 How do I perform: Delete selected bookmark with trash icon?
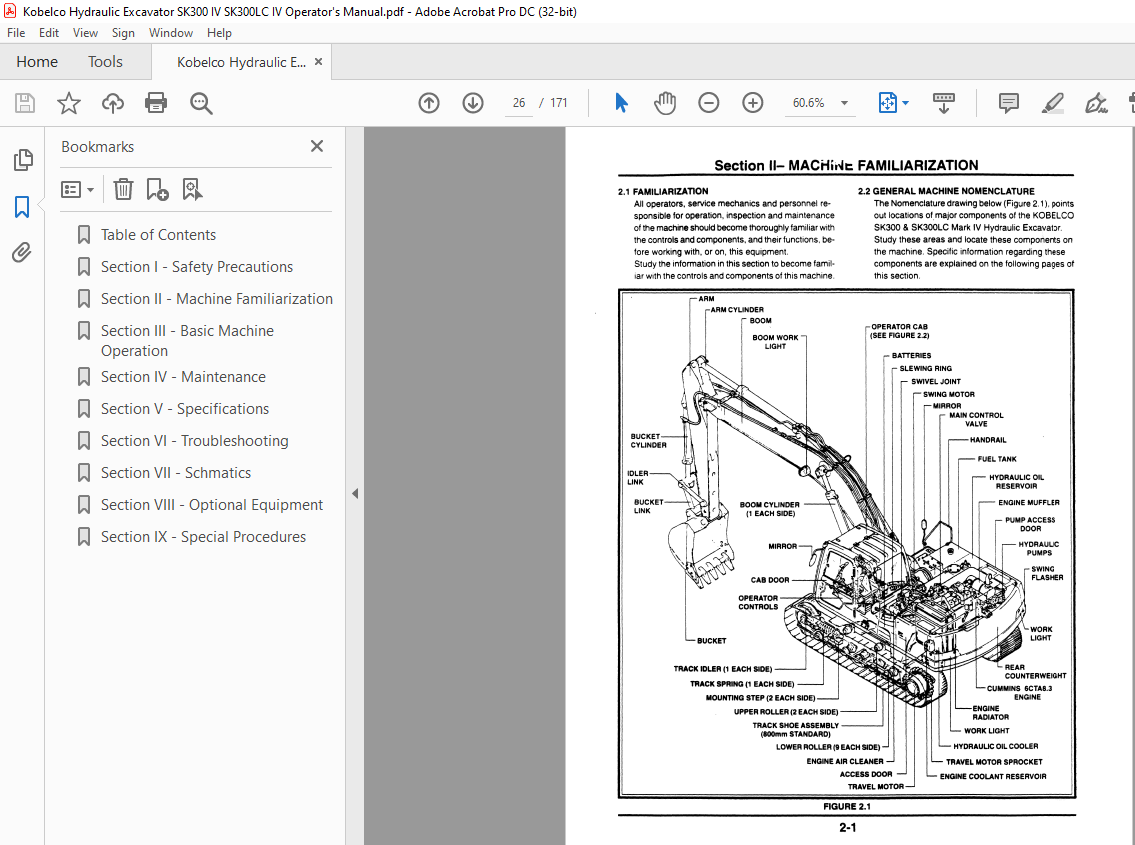[123, 190]
